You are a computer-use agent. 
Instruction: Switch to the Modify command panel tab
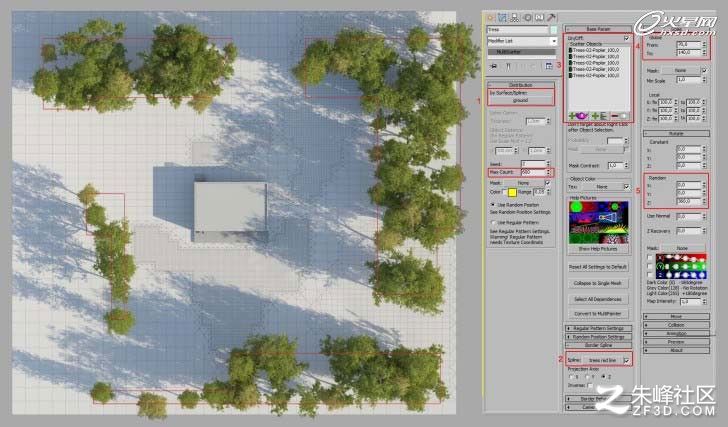tap(502, 18)
